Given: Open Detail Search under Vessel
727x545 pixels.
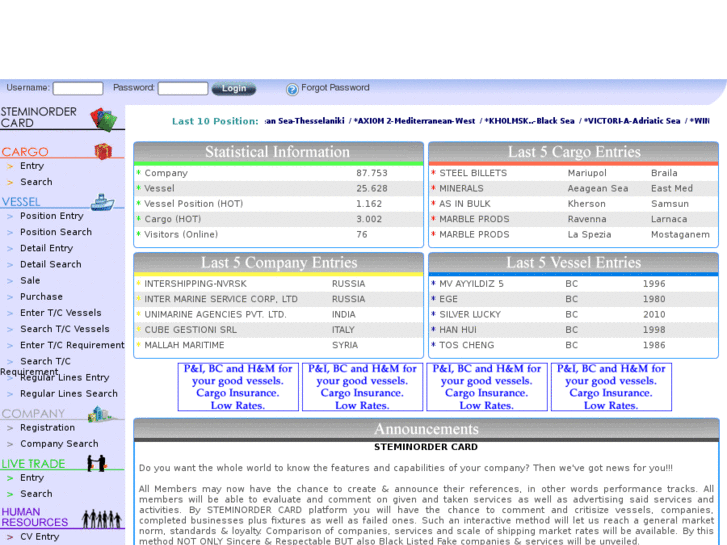Looking at the screenshot, I should point(51,264).
